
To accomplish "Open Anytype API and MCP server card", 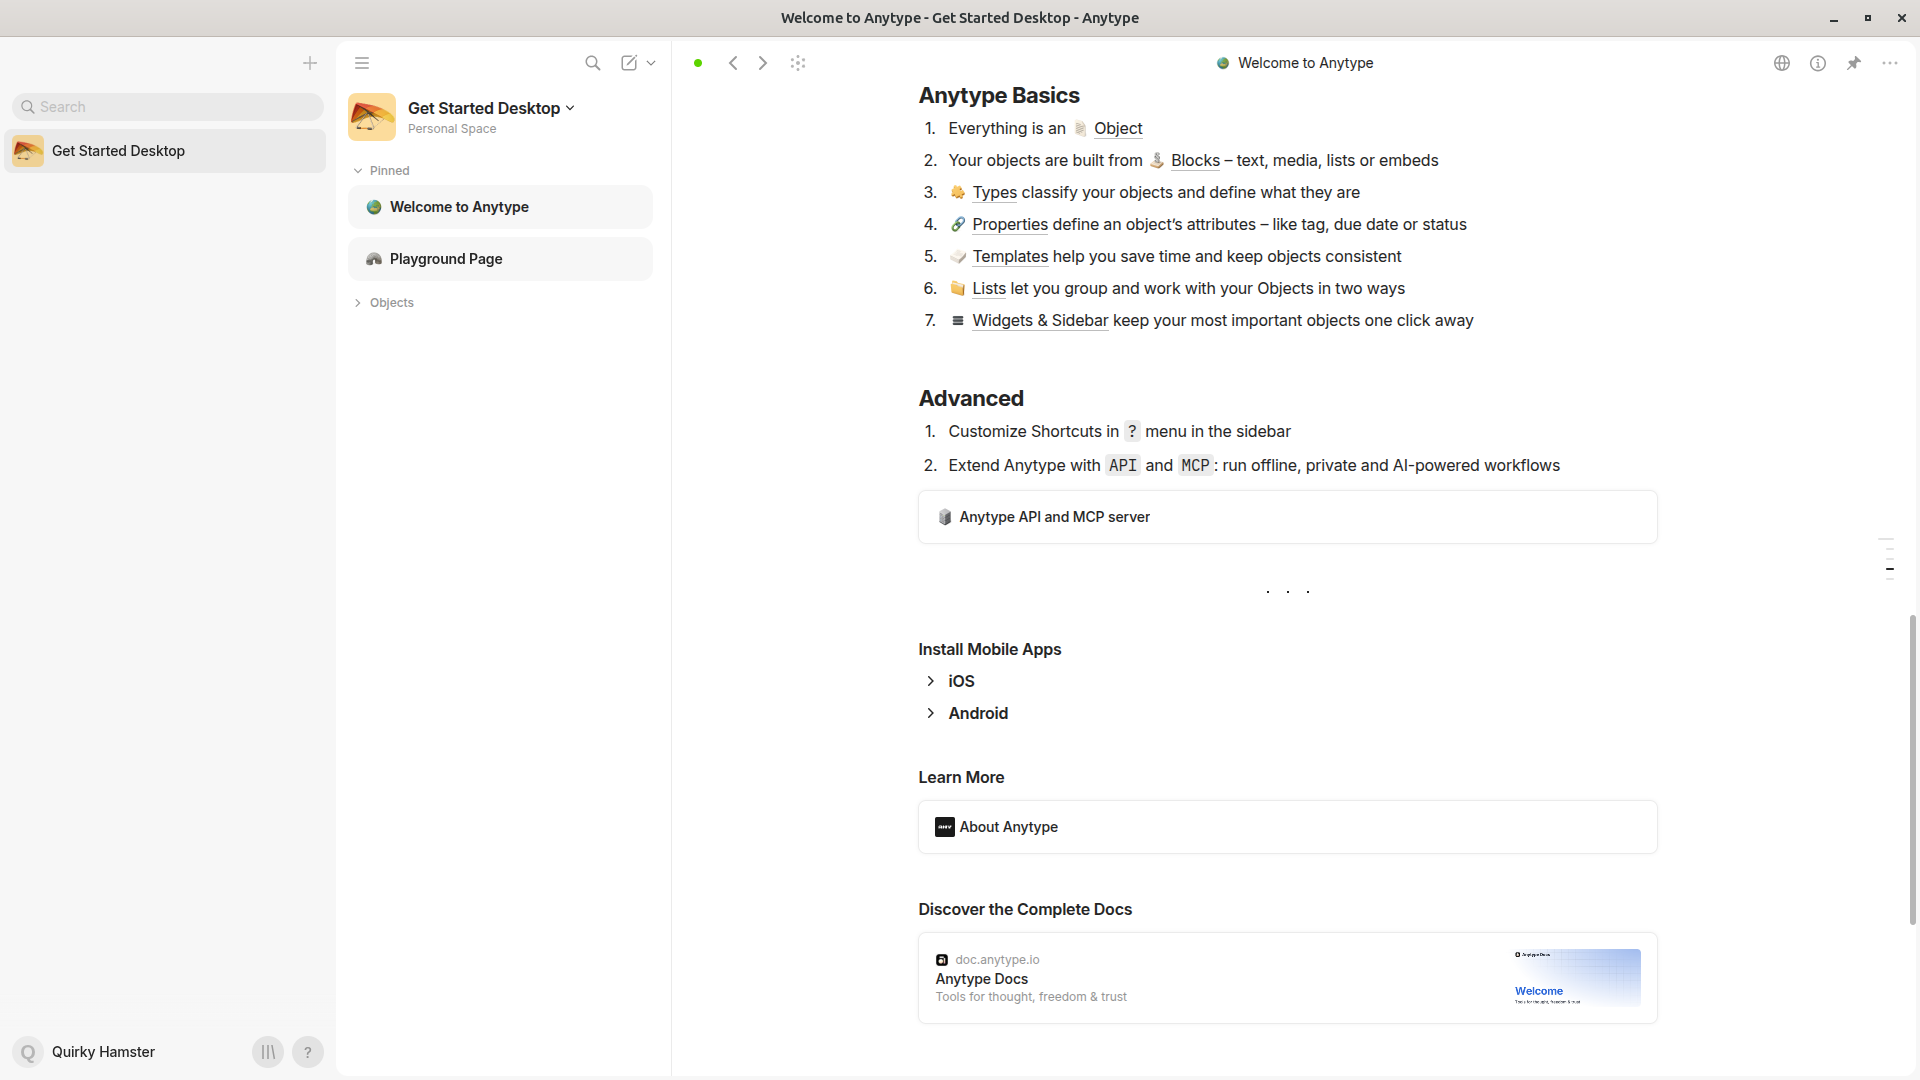I will (1288, 517).
